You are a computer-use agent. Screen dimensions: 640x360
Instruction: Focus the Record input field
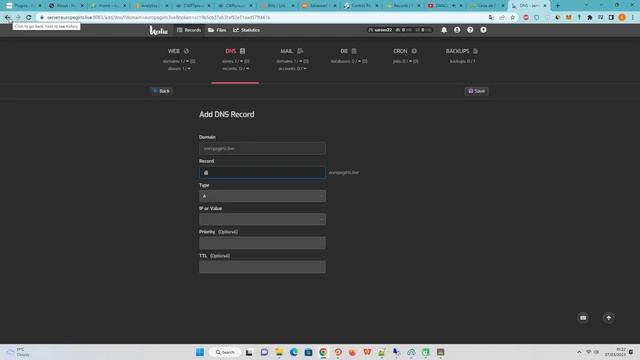(262, 172)
